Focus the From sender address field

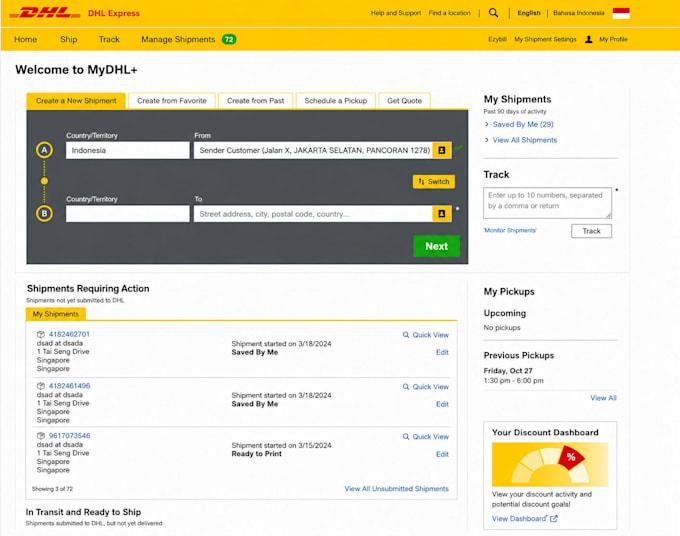[313, 150]
